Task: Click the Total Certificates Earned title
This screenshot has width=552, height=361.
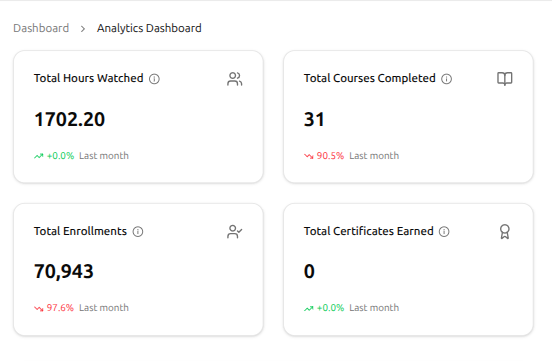Action: coord(369,231)
